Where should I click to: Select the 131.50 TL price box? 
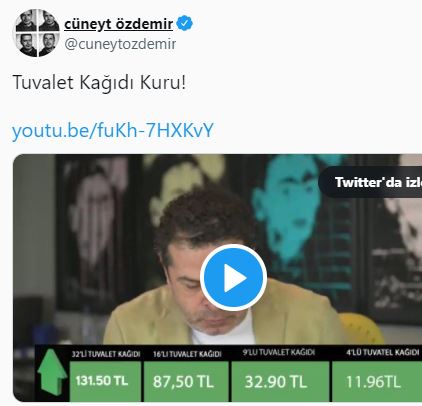105,381
